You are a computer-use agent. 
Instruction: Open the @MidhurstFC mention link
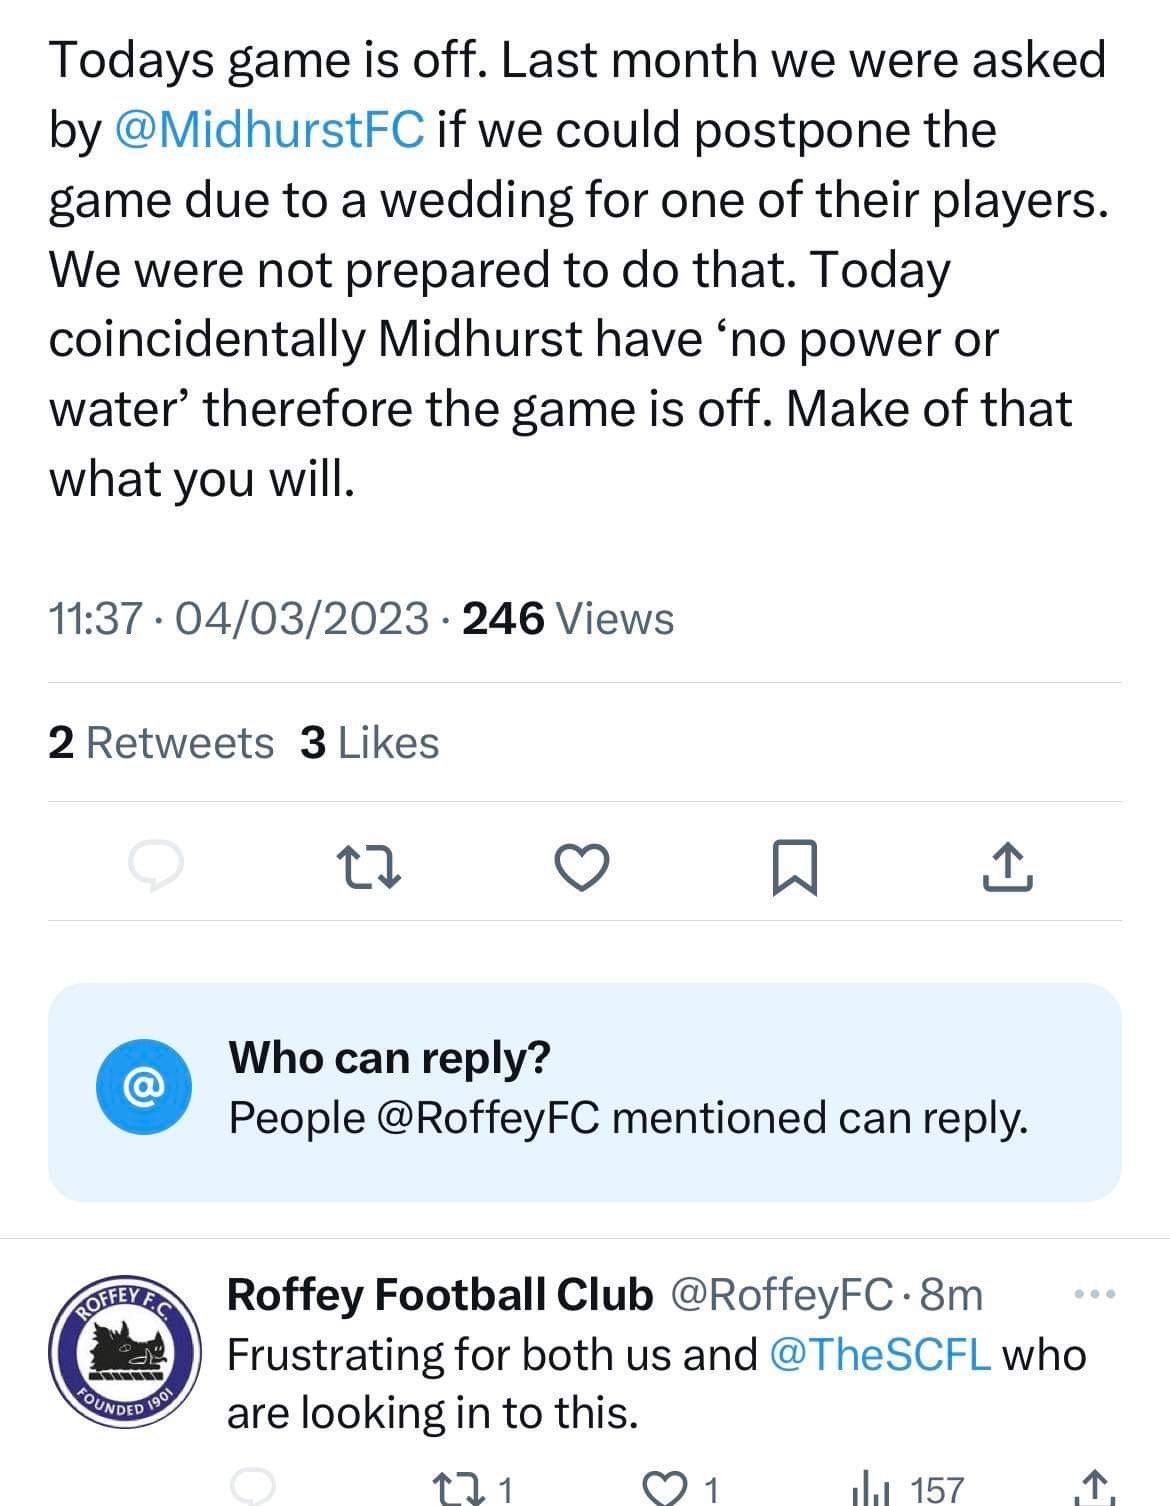(x=271, y=130)
